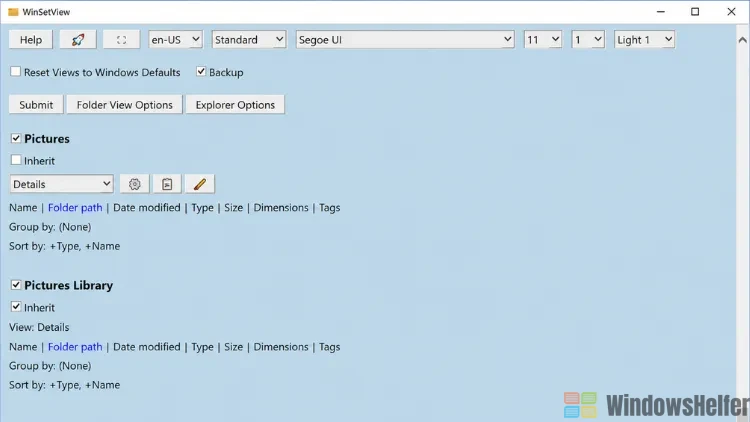750x422 pixels.
Task: Open the Segoe UI font dropdown
Action: point(405,40)
